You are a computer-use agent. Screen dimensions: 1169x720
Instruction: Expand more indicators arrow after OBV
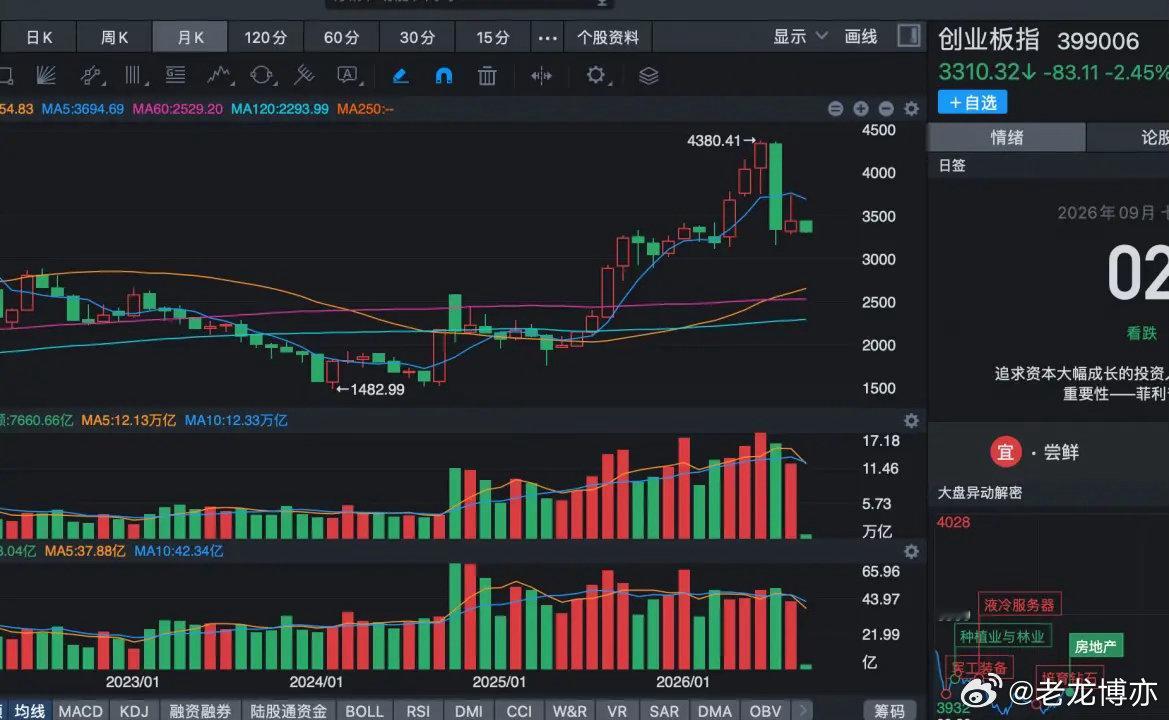tap(802, 710)
